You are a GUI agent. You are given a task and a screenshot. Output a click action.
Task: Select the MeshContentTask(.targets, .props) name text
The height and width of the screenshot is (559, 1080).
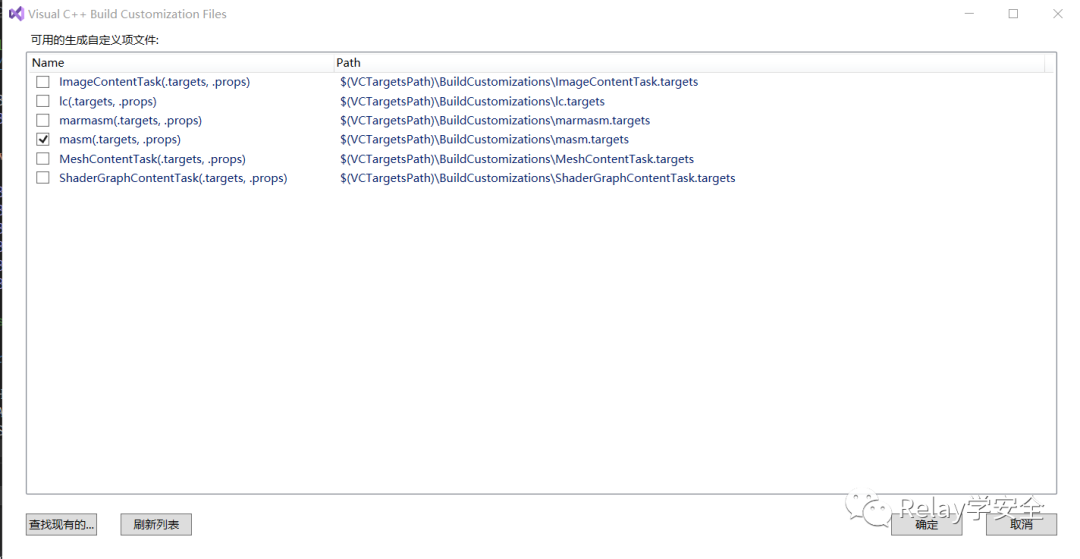pyautogui.click(x=152, y=159)
